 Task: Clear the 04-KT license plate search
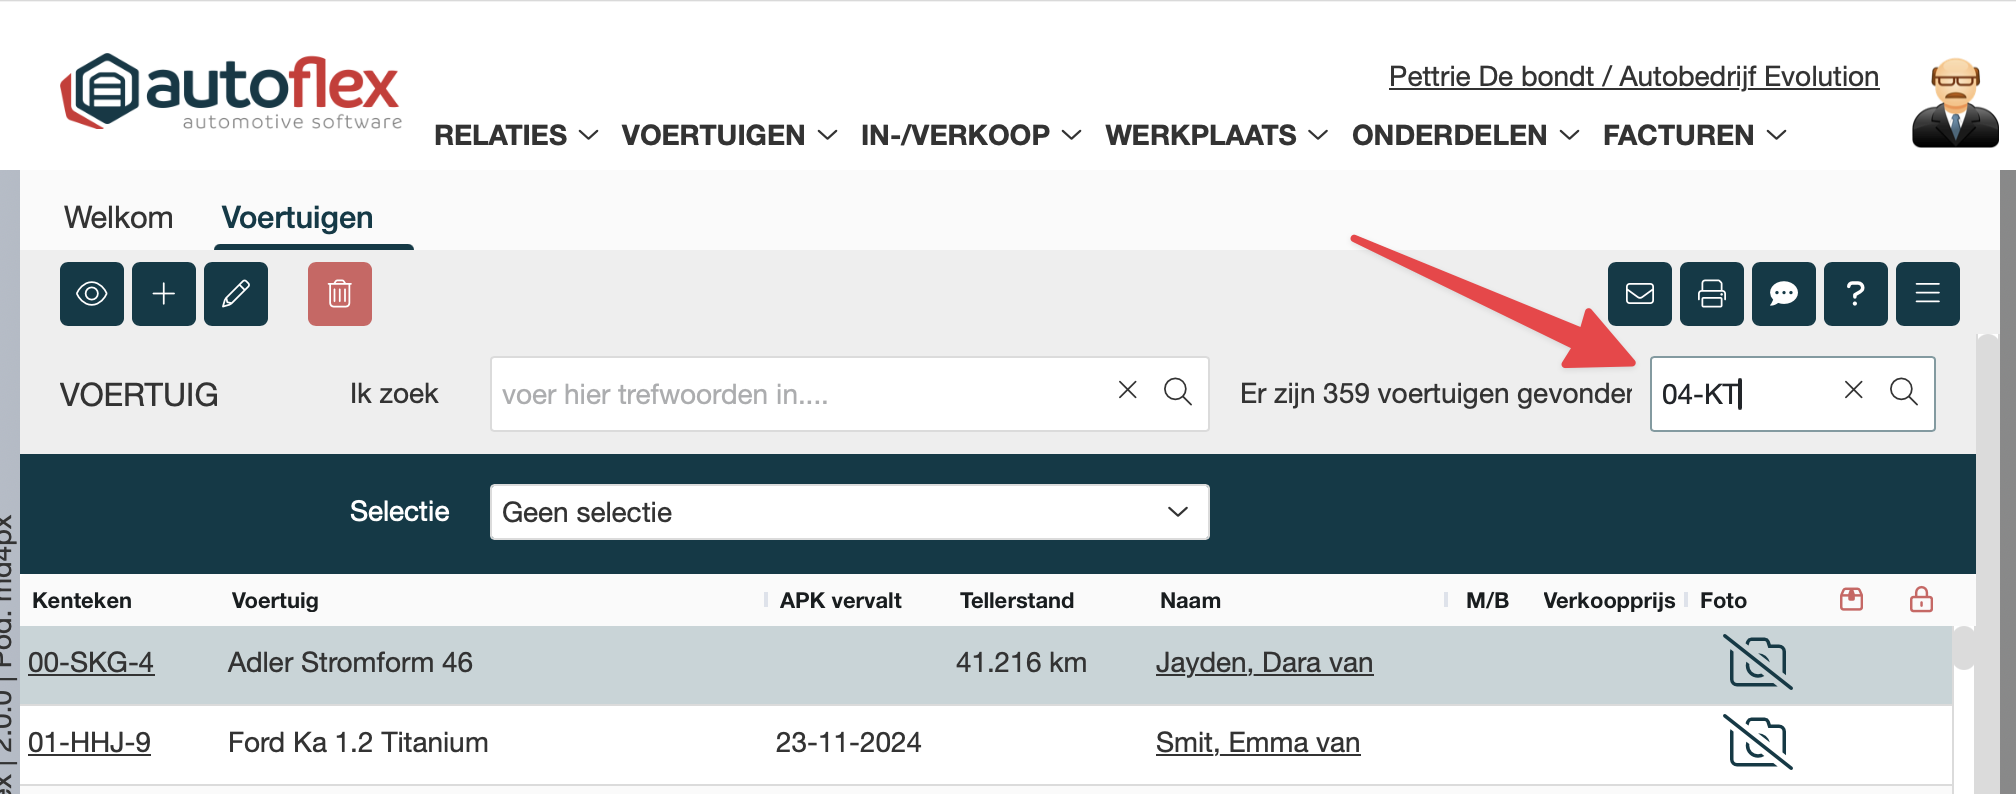1853,391
